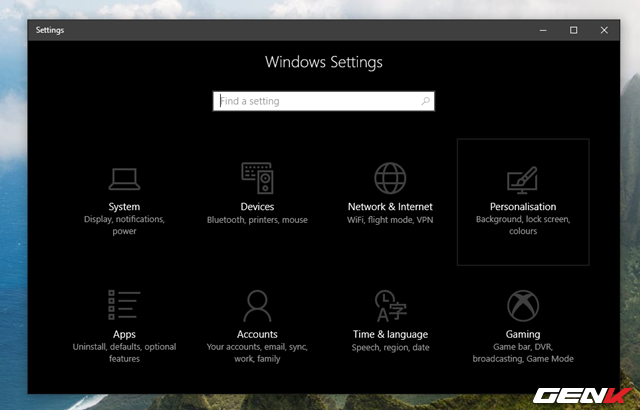Minimize the Settings window

click(543, 30)
